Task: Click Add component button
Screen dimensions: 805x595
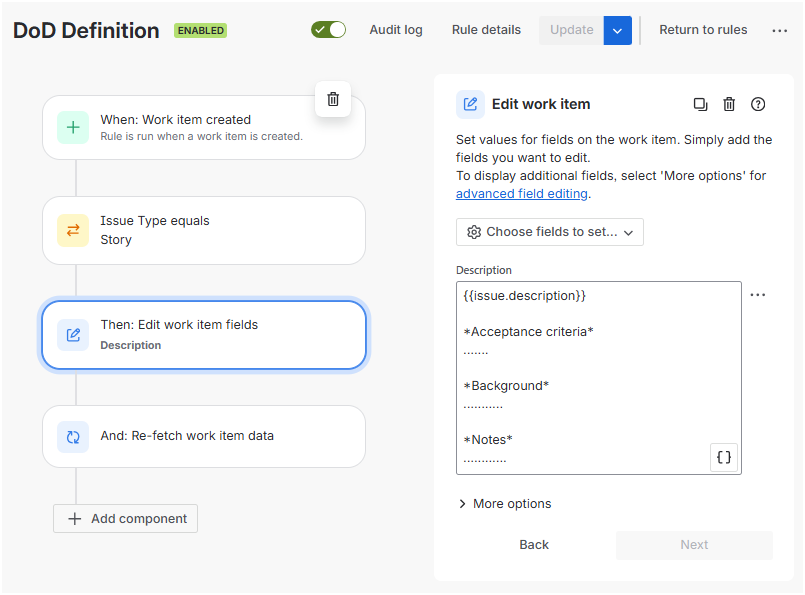Action: click(x=126, y=519)
